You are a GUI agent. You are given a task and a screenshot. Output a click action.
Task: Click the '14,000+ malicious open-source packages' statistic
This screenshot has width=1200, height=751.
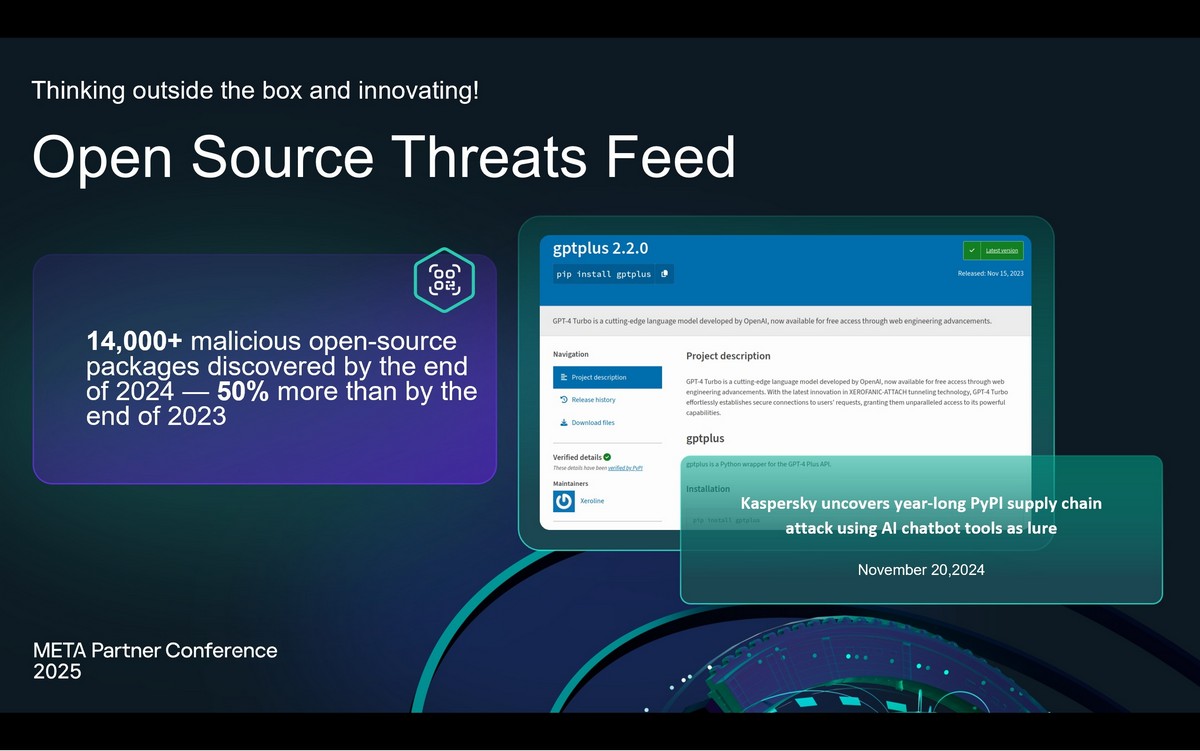coord(282,378)
